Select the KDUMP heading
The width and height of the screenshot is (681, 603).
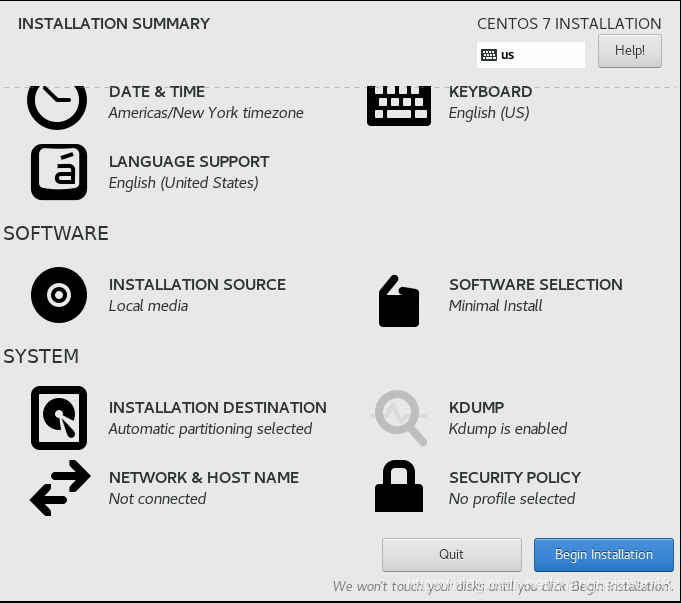476,408
